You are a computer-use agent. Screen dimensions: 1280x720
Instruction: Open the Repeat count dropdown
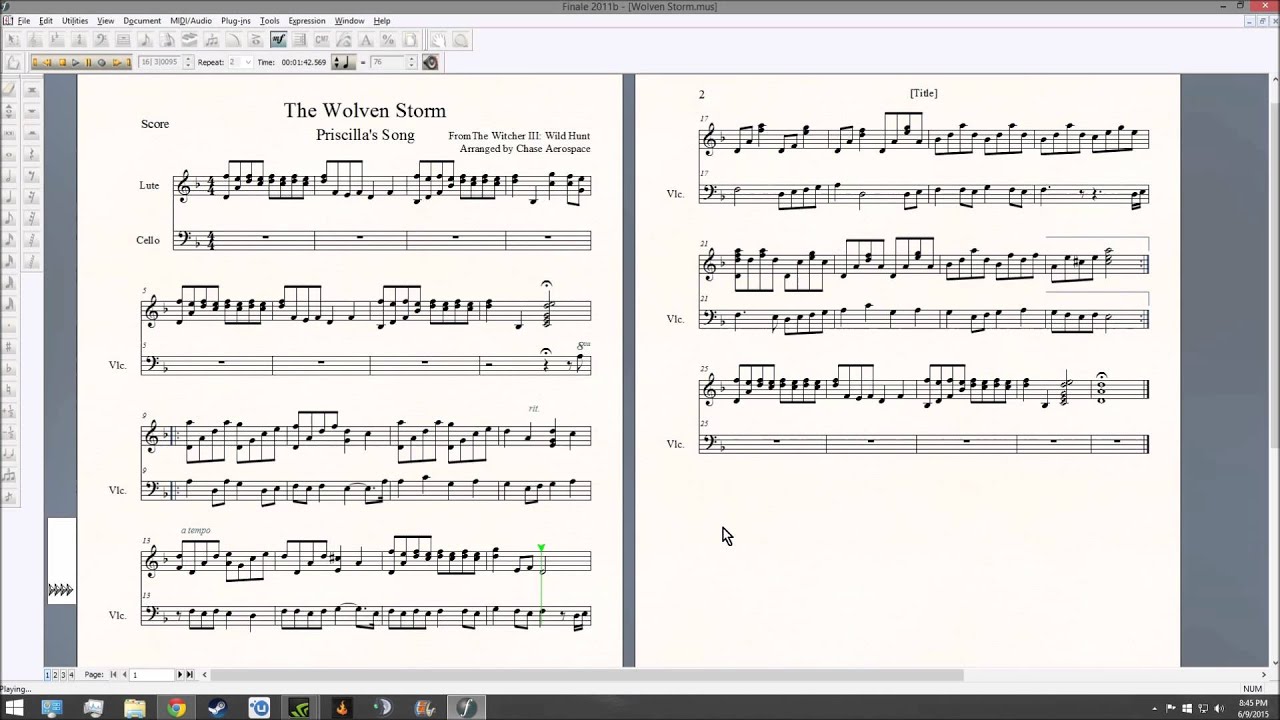(x=247, y=62)
